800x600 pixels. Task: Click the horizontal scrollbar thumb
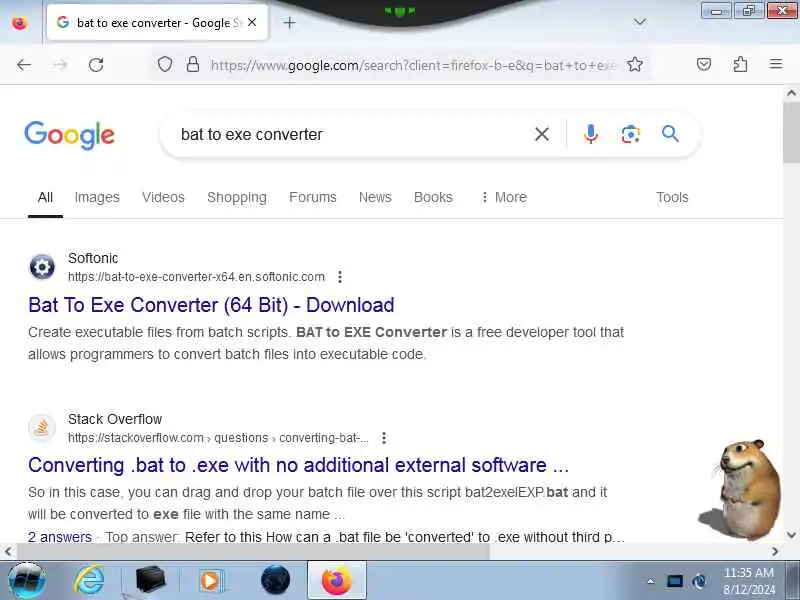(x=254, y=552)
